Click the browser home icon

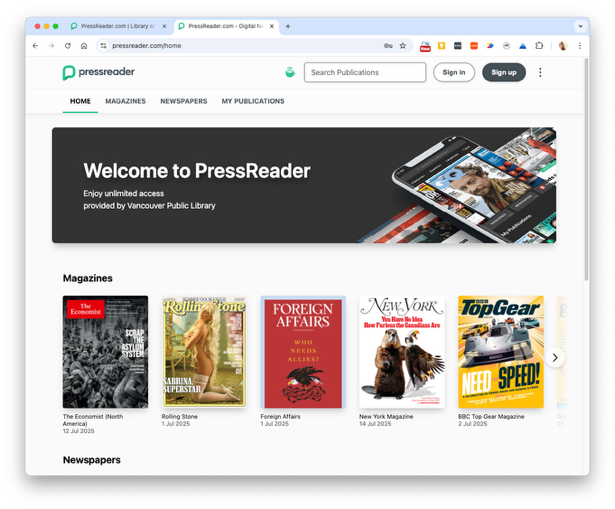pos(84,46)
